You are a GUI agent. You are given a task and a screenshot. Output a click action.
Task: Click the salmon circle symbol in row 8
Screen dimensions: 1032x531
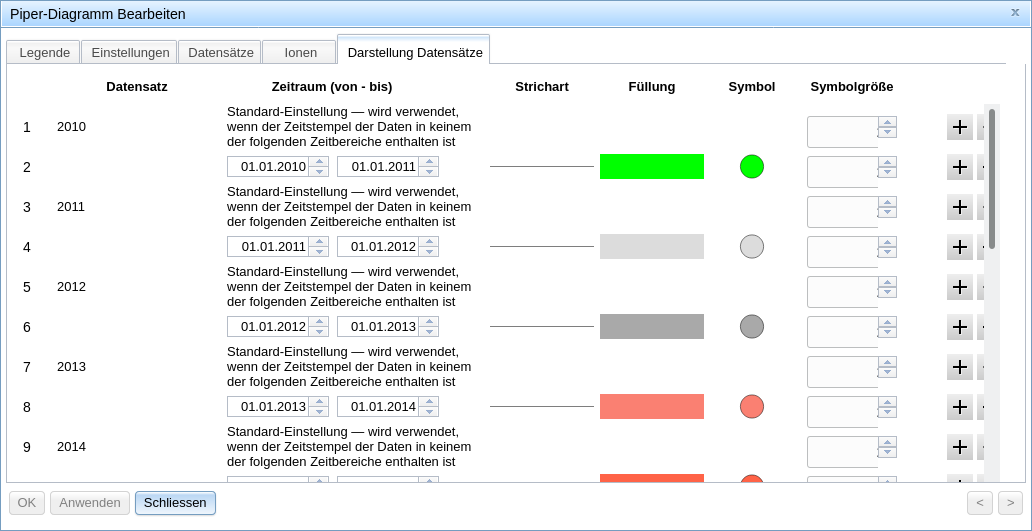tap(752, 407)
